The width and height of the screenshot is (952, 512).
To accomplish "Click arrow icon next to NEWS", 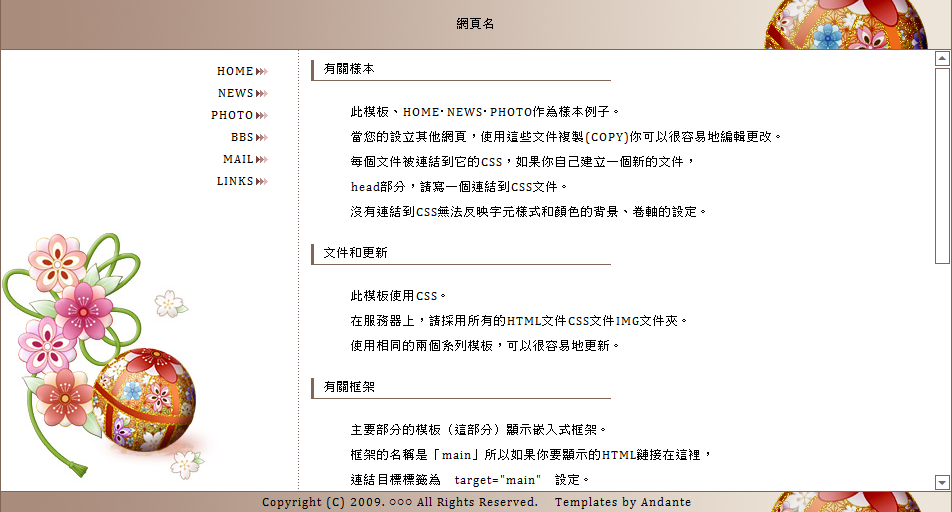I will tap(262, 94).
